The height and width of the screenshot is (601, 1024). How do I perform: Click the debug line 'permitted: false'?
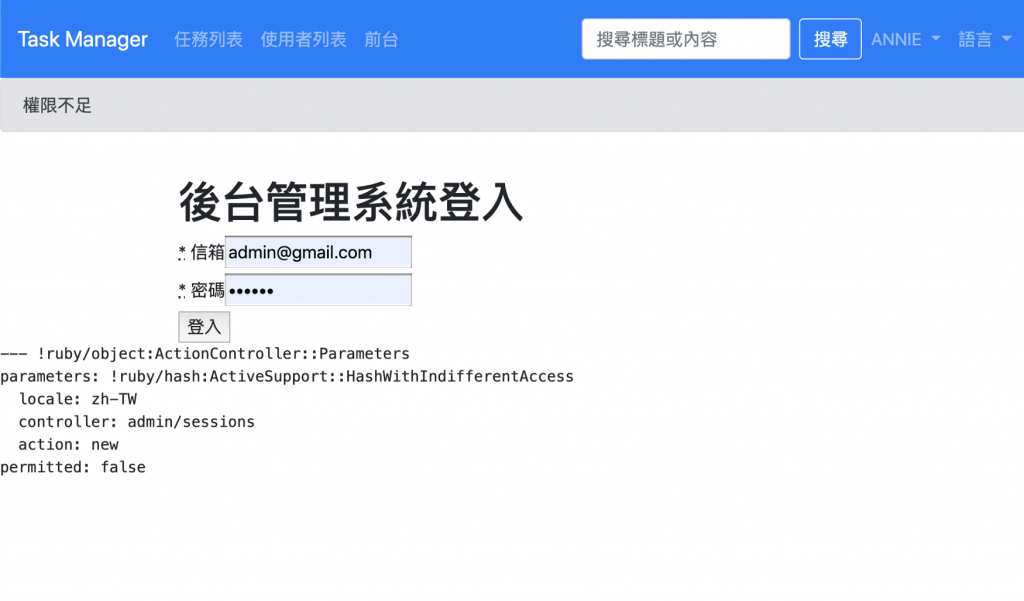coord(72,468)
